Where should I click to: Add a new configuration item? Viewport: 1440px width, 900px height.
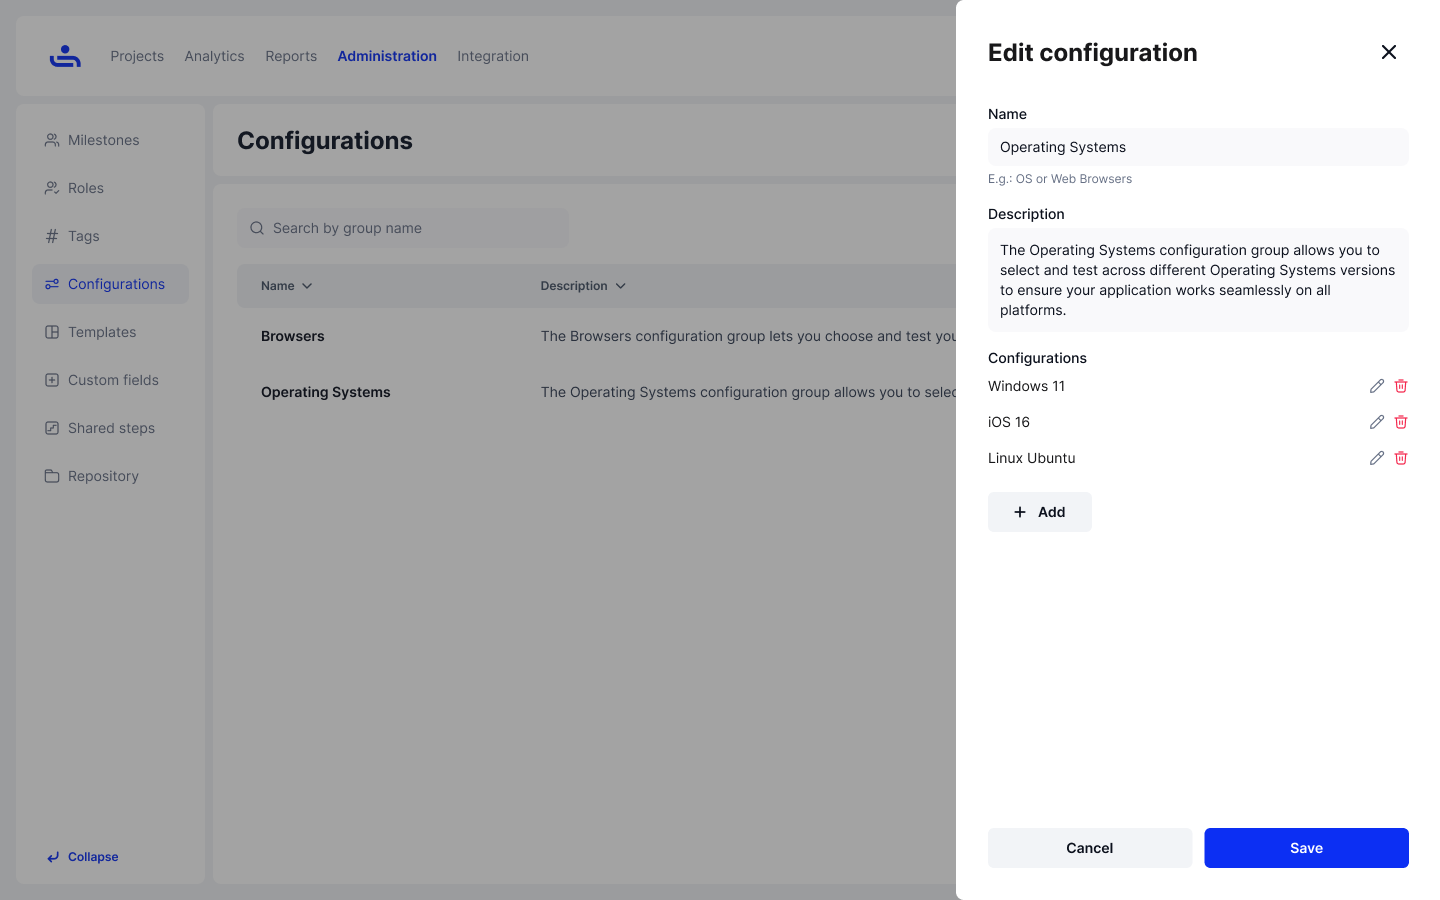[x=1039, y=512]
